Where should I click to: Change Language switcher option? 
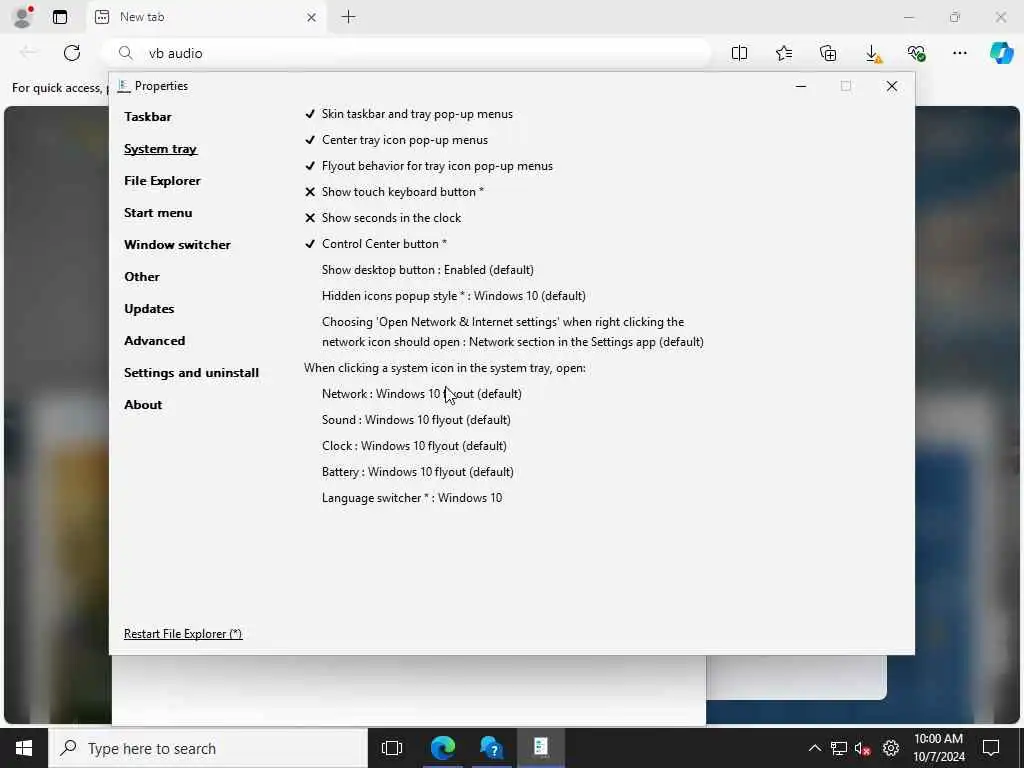pos(412,498)
